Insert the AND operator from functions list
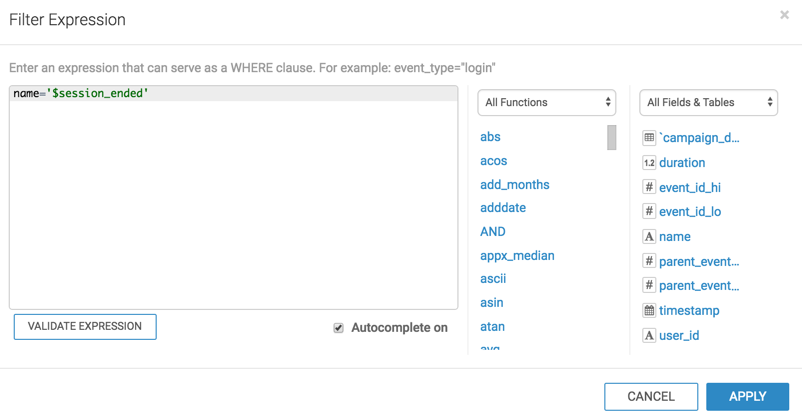This screenshot has height=420, width=802. coord(493,231)
